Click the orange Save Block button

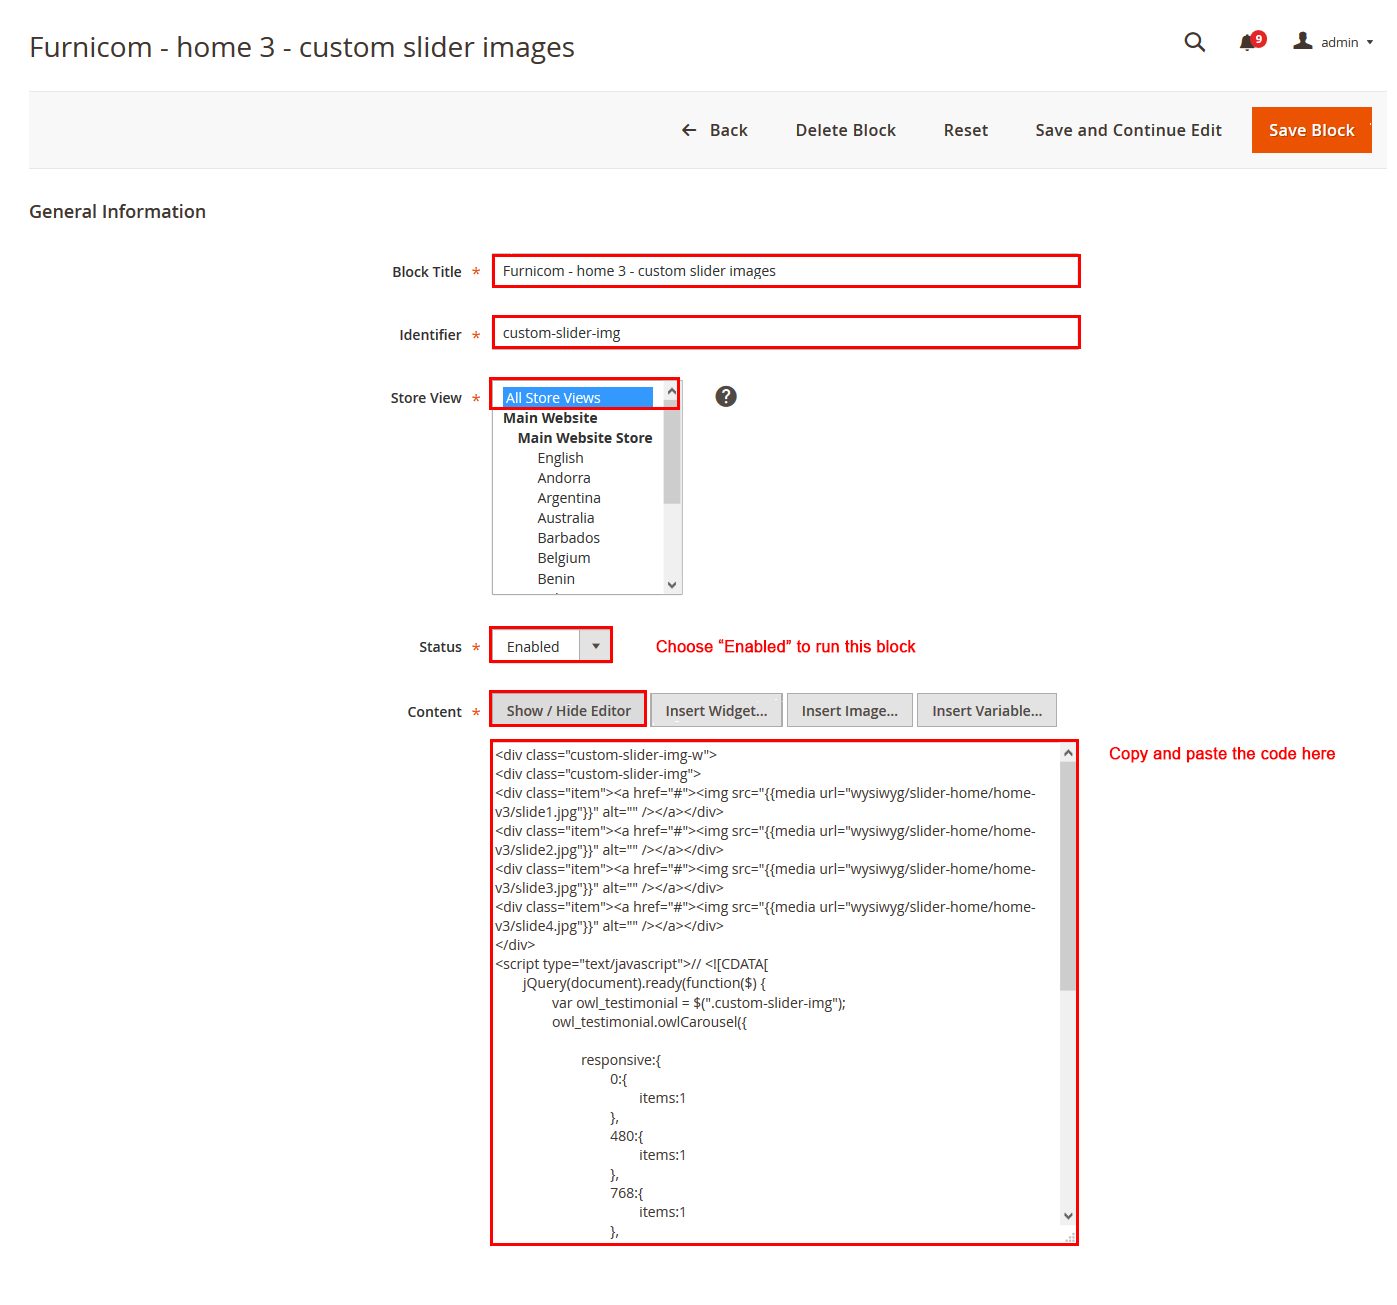(1311, 130)
